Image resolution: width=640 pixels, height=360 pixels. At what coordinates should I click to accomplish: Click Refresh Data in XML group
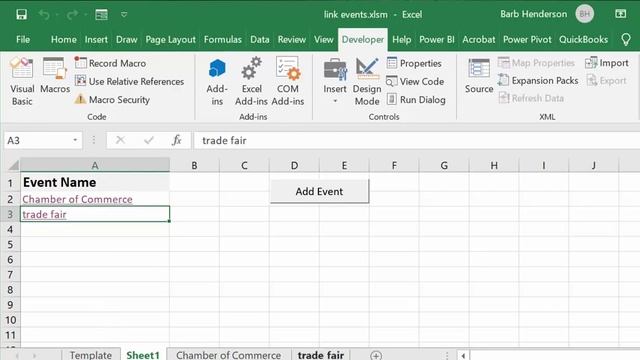[531, 98]
